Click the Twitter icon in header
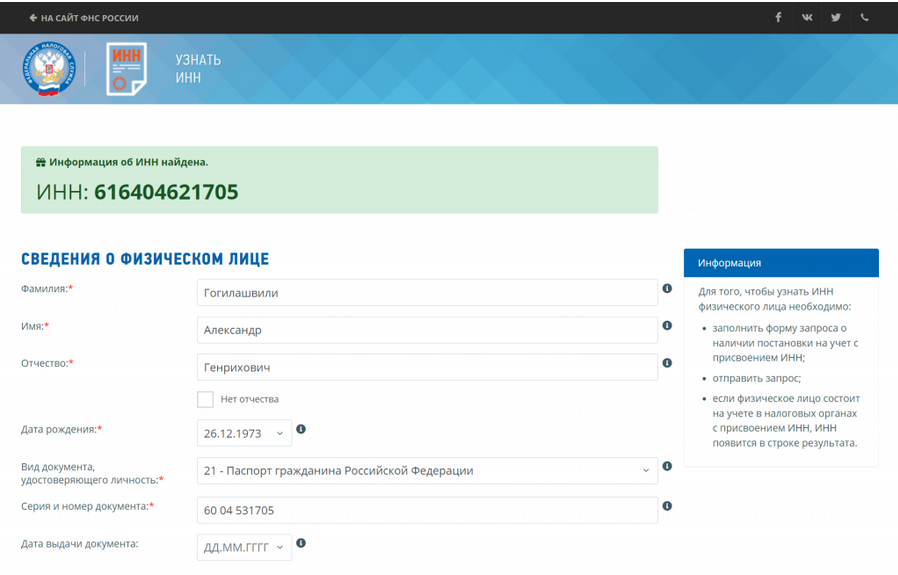 tap(836, 17)
